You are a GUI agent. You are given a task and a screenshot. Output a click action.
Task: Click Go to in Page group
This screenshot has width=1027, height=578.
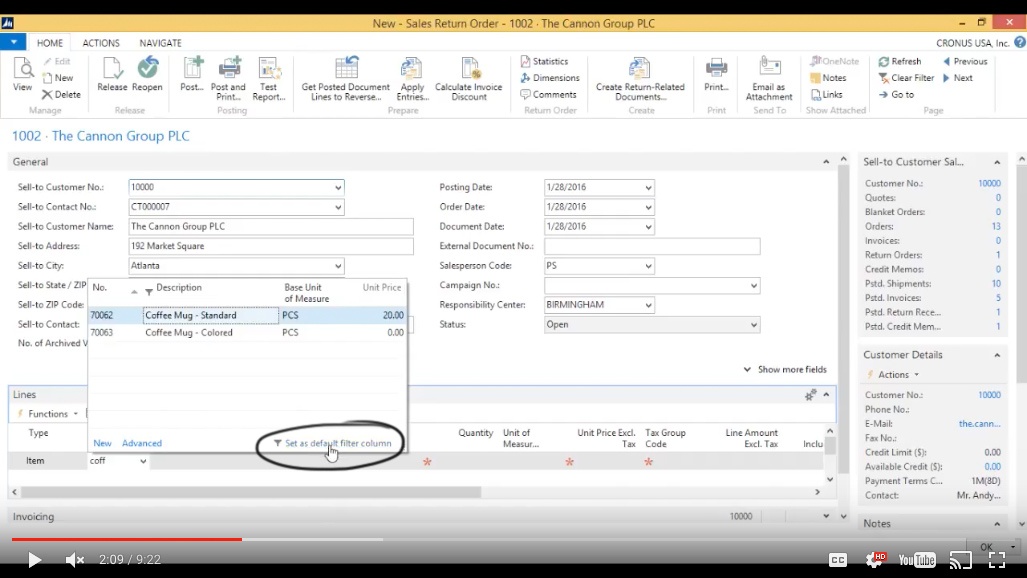[x=896, y=94]
